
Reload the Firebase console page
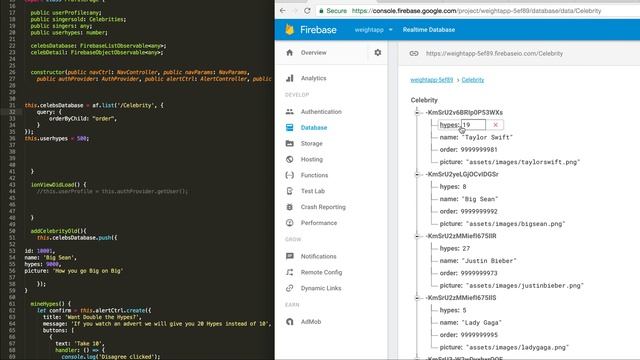[x=307, y=11]
